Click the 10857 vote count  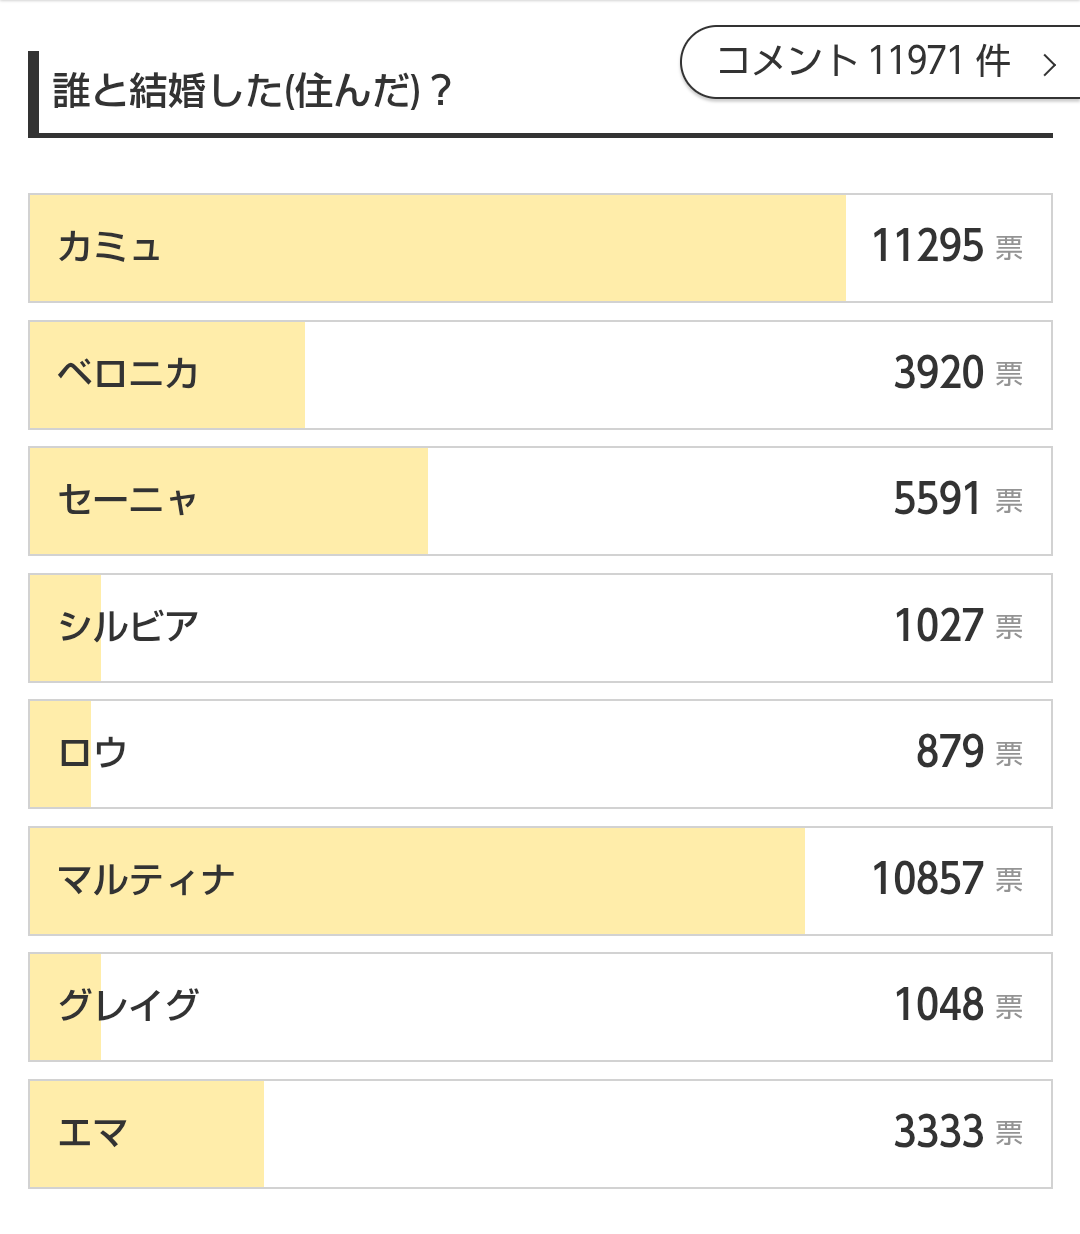(x=928, y=879)
